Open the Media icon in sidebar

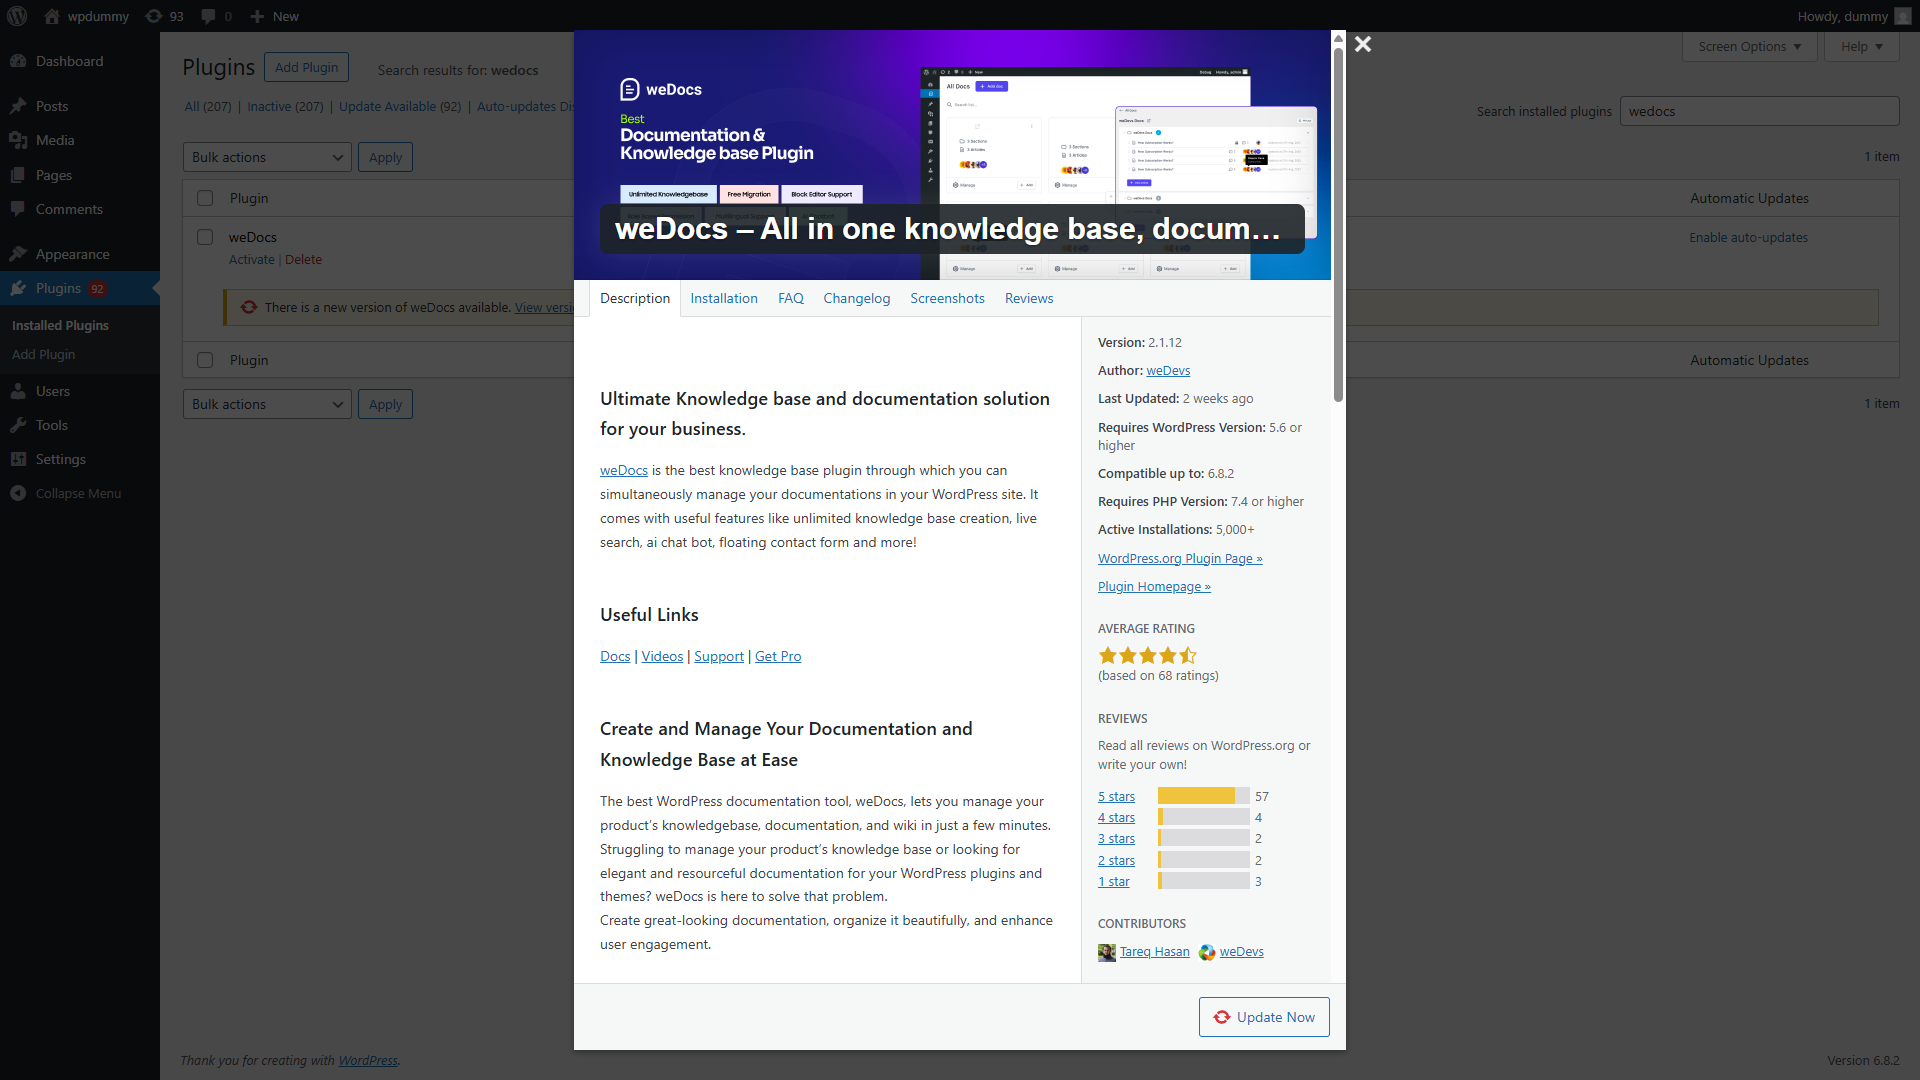[18, 140]
